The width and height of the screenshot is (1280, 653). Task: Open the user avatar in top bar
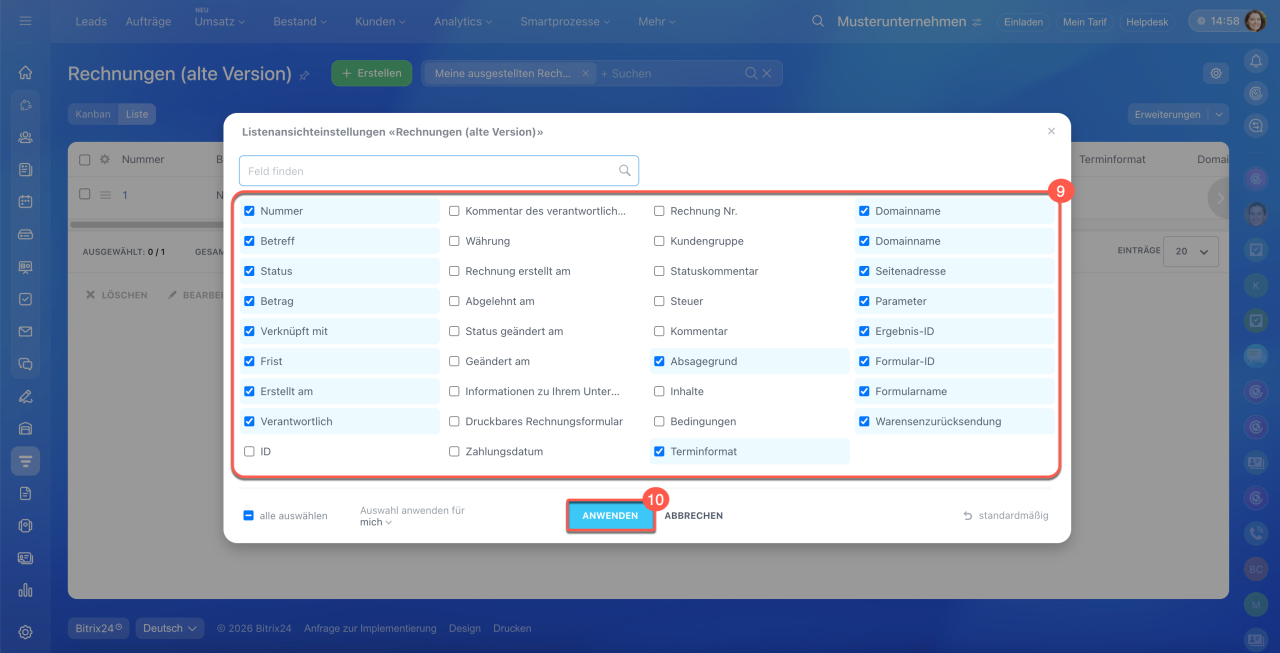tap(1255, 21)
